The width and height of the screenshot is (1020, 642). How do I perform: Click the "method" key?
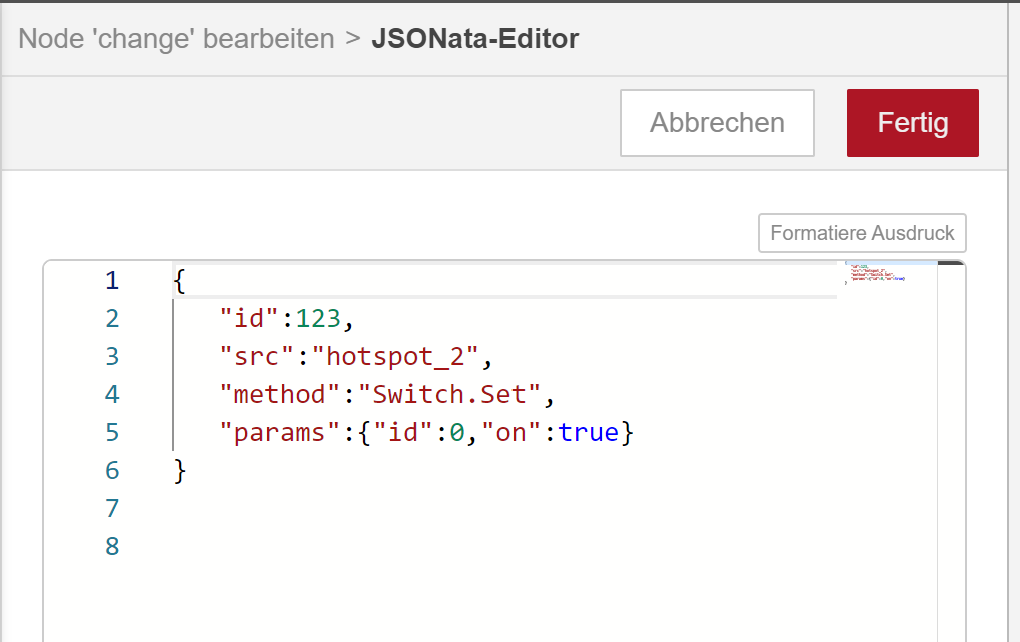tap(280, 394)
